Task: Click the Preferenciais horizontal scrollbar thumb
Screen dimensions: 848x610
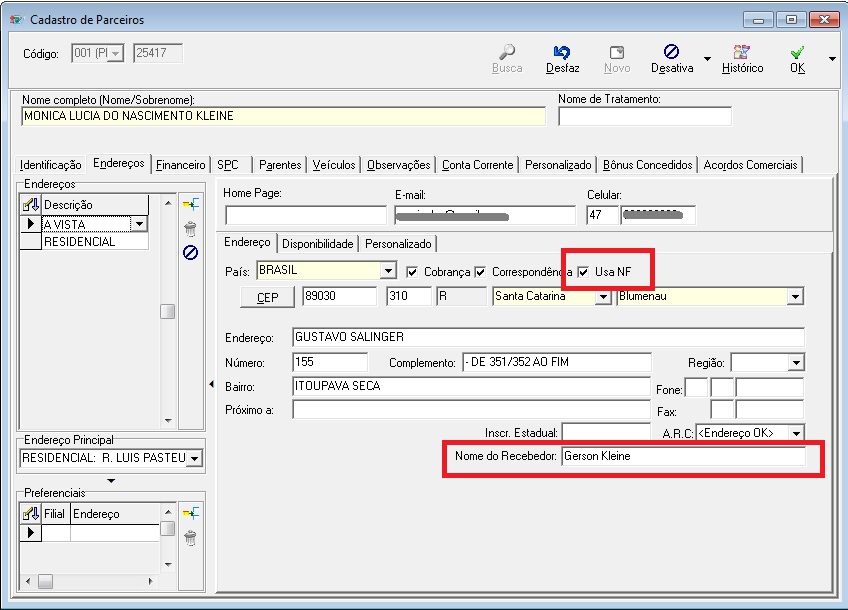Action: point(45,581)
